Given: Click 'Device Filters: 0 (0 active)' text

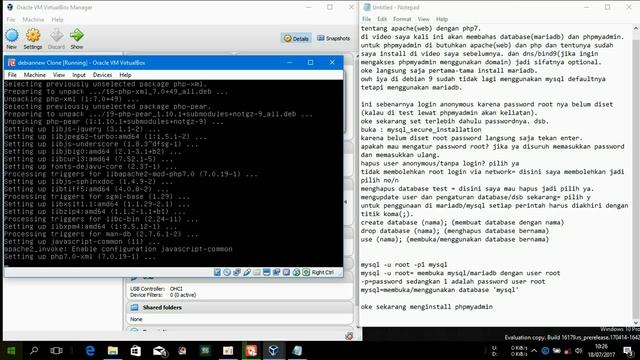Looking at the screenshot, I should [x=163, y=295].
